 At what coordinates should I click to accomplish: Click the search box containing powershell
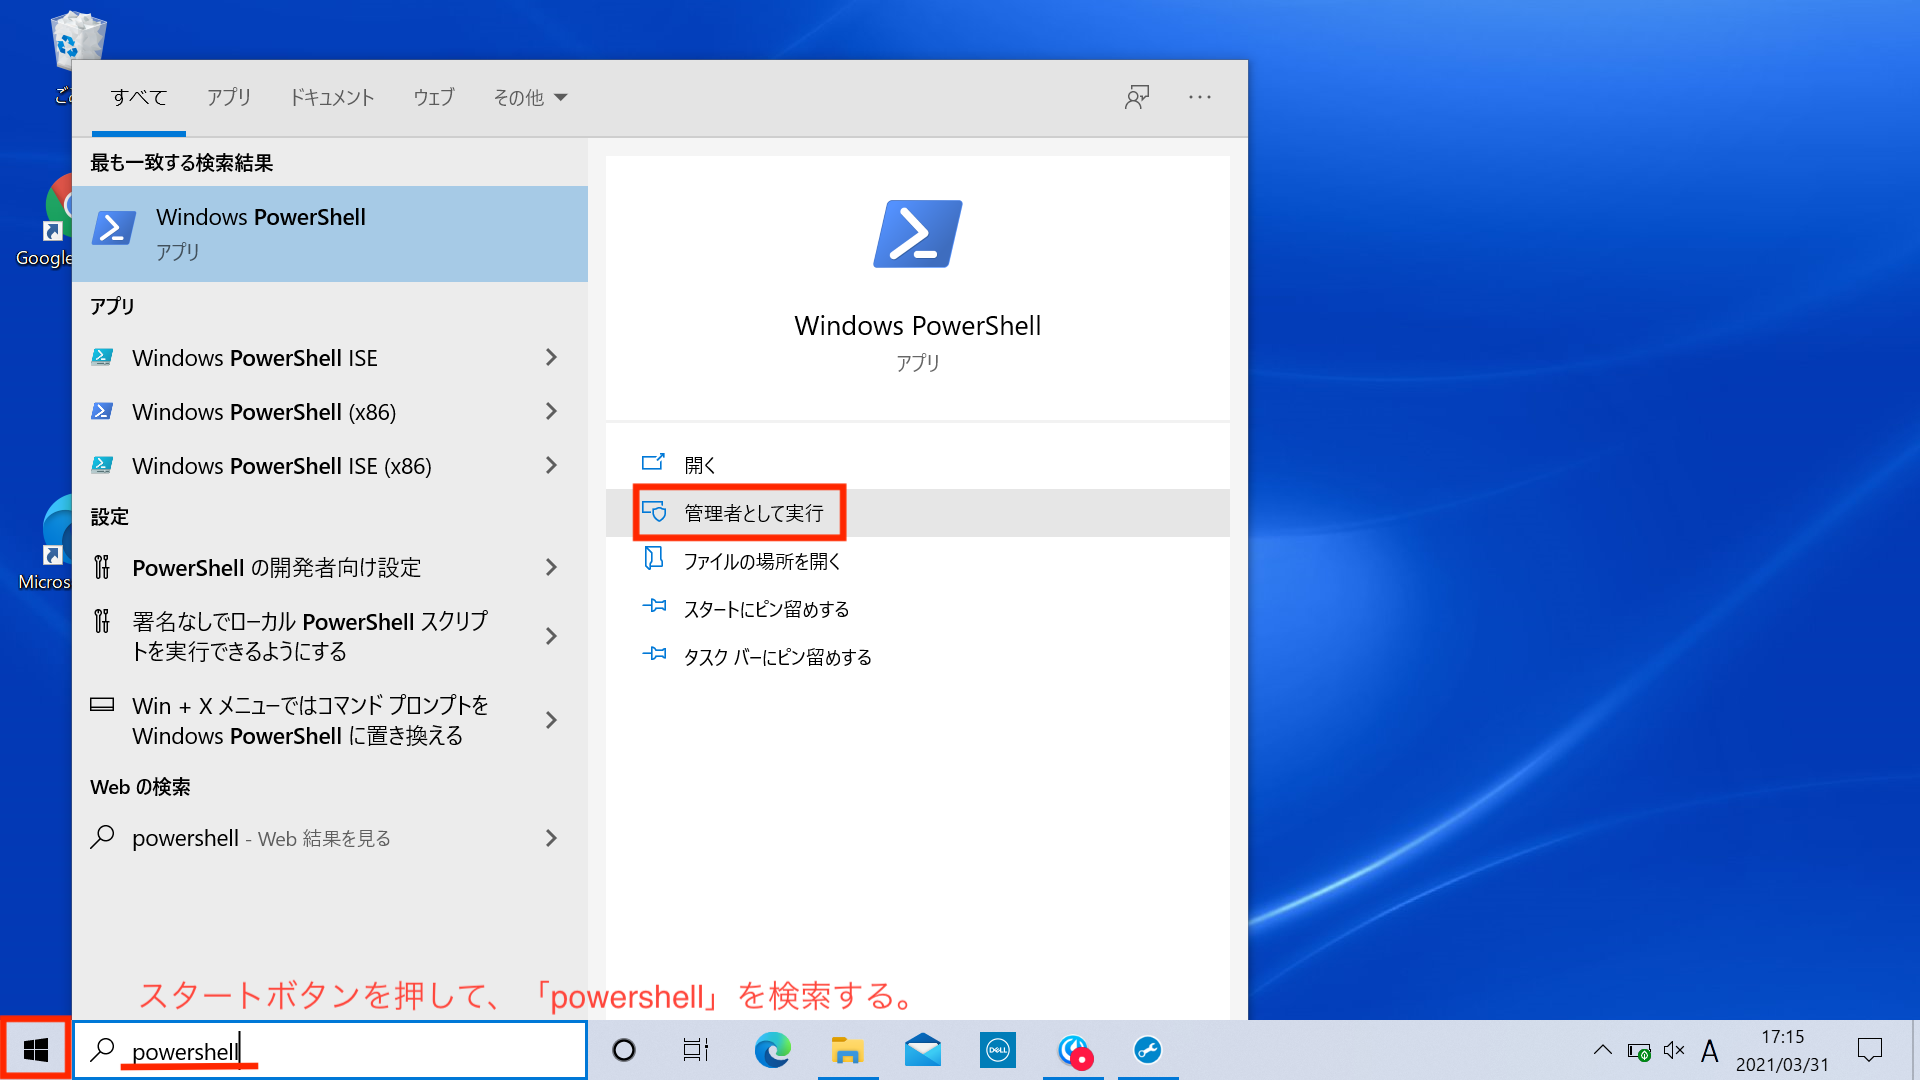[x=330, y=1050]
